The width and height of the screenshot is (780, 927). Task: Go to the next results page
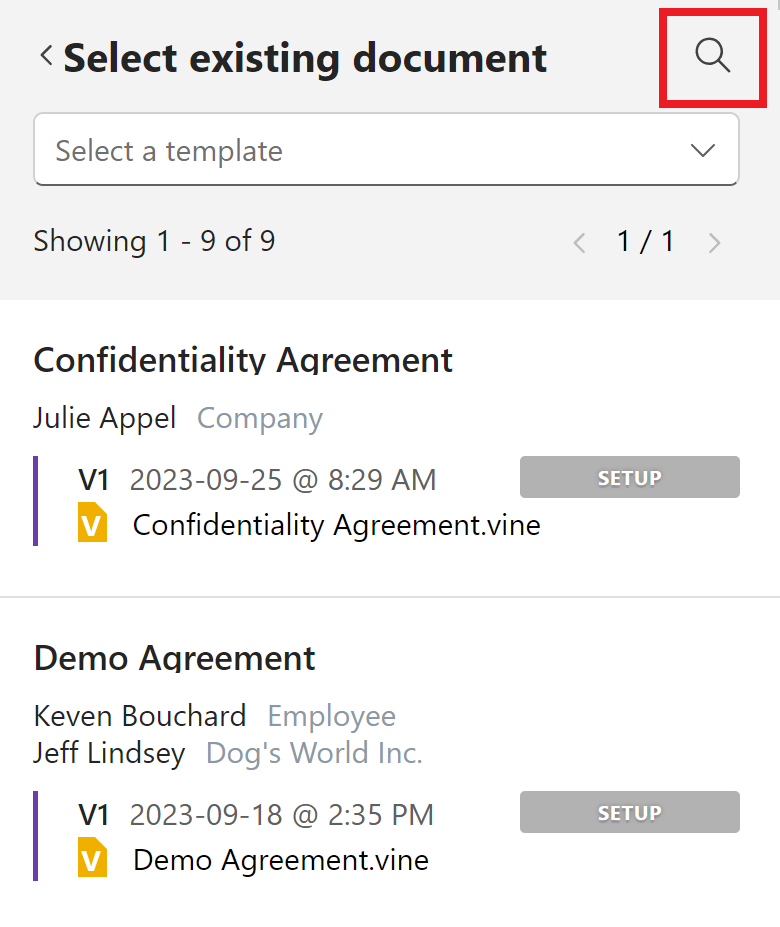(714, 242)
